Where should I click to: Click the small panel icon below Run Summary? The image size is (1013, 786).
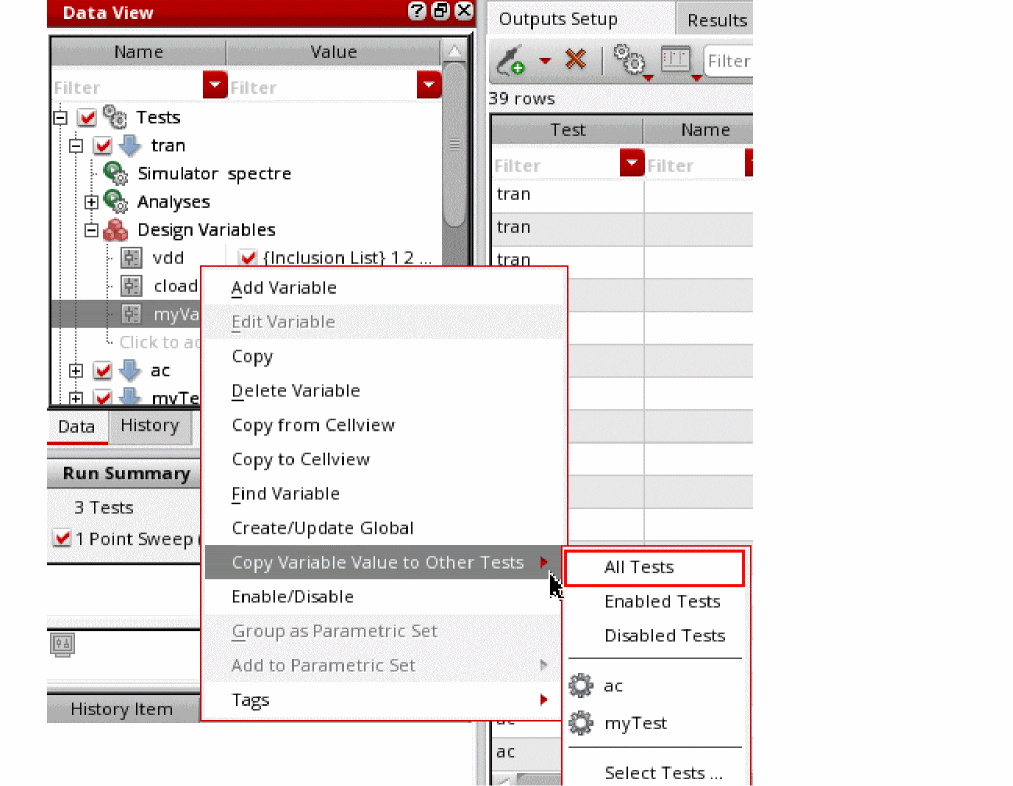coord(63,644)
